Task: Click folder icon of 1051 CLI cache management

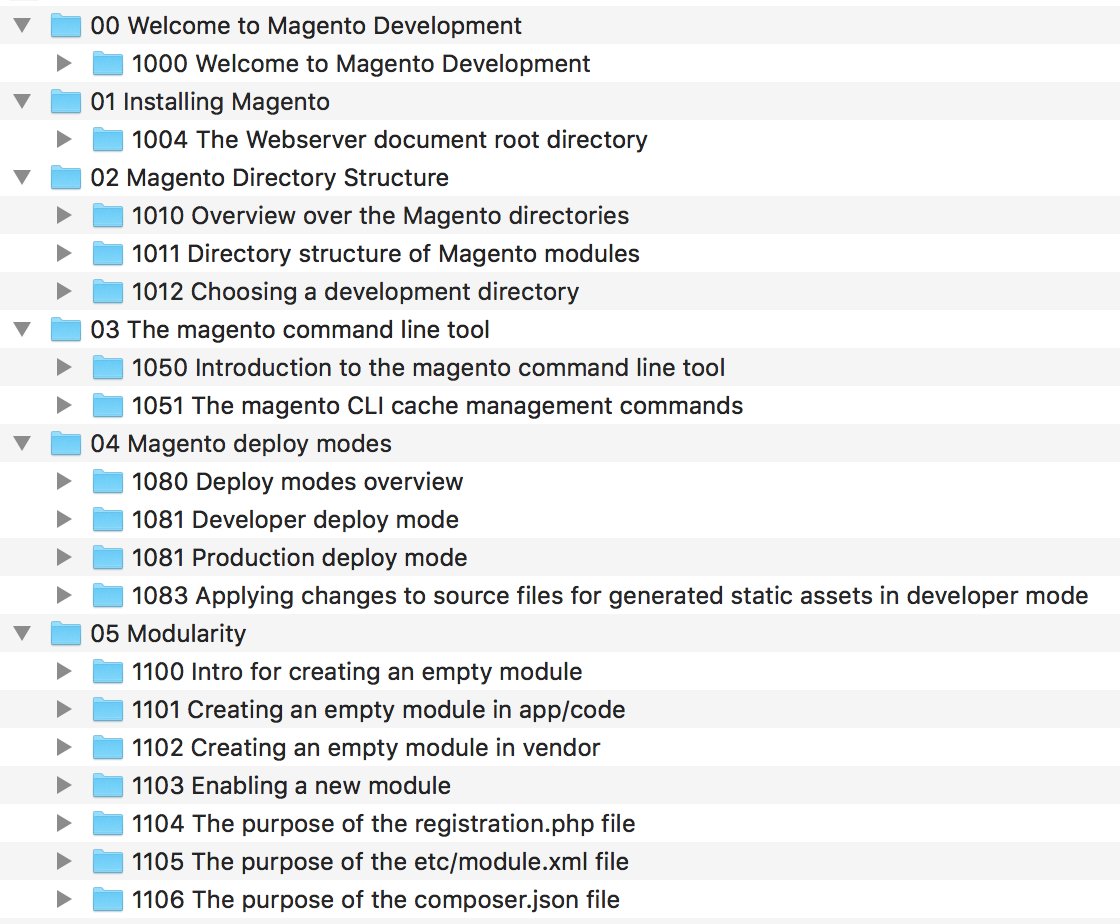Action: [108, 406]
